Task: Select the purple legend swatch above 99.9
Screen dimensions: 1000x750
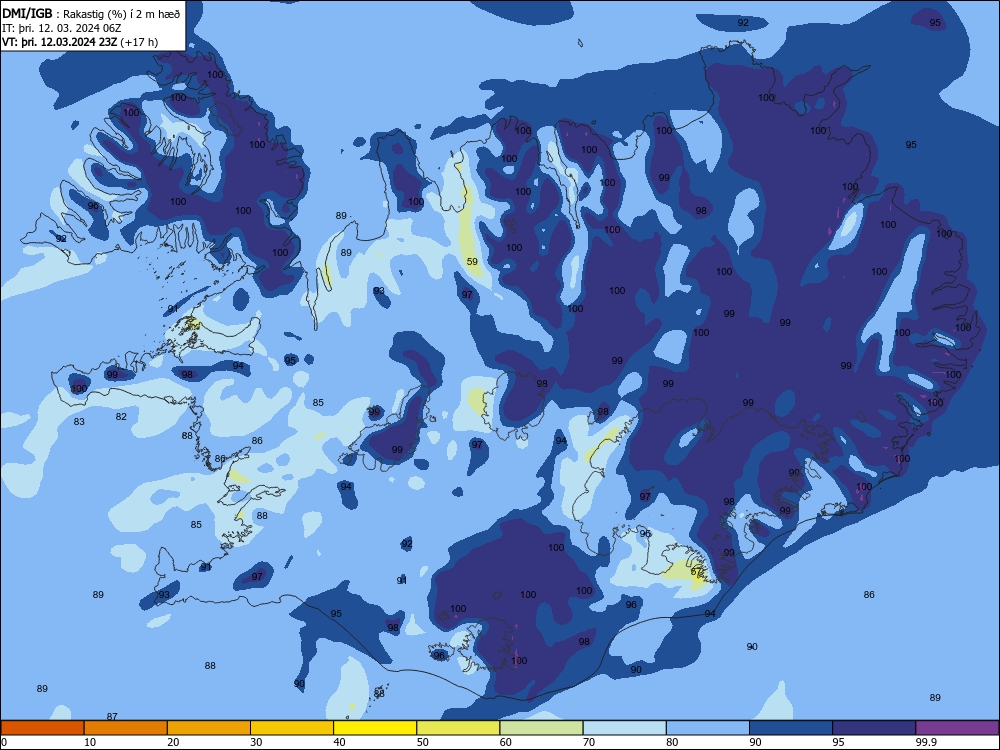Action: (x=957, y=728)
